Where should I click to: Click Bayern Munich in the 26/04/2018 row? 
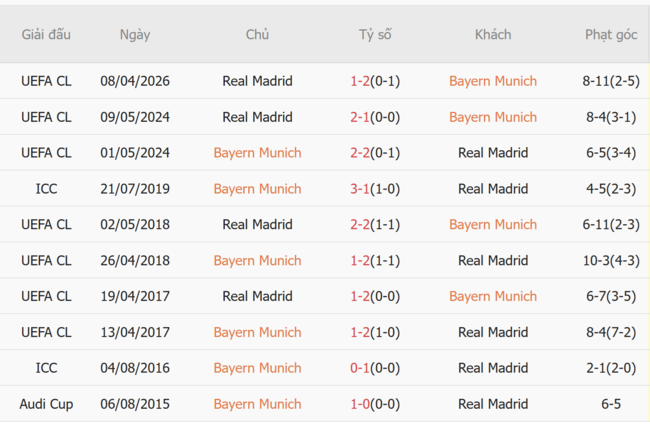pyautogui.click(x=257, y=261)
